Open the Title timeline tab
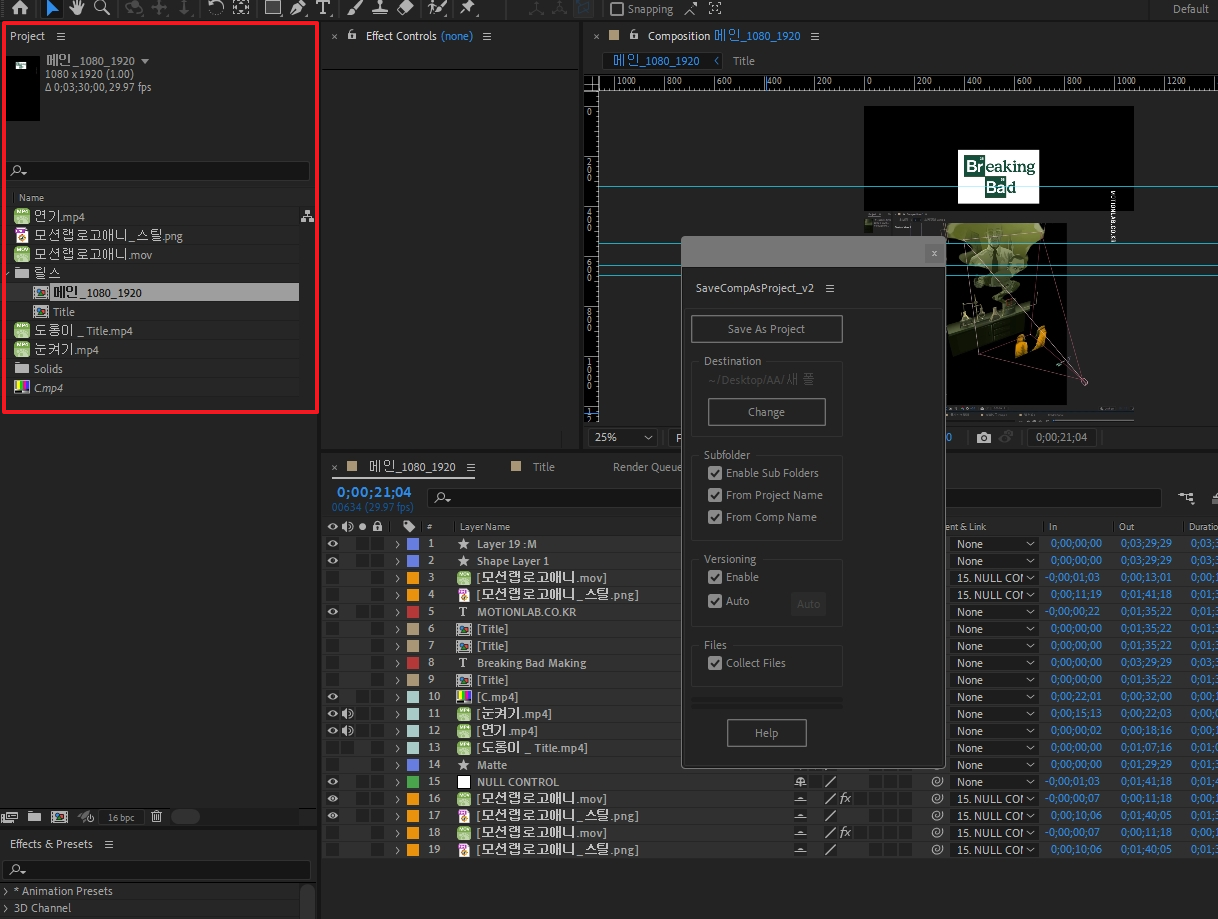1218x919 pixels. tap(543, 467)
